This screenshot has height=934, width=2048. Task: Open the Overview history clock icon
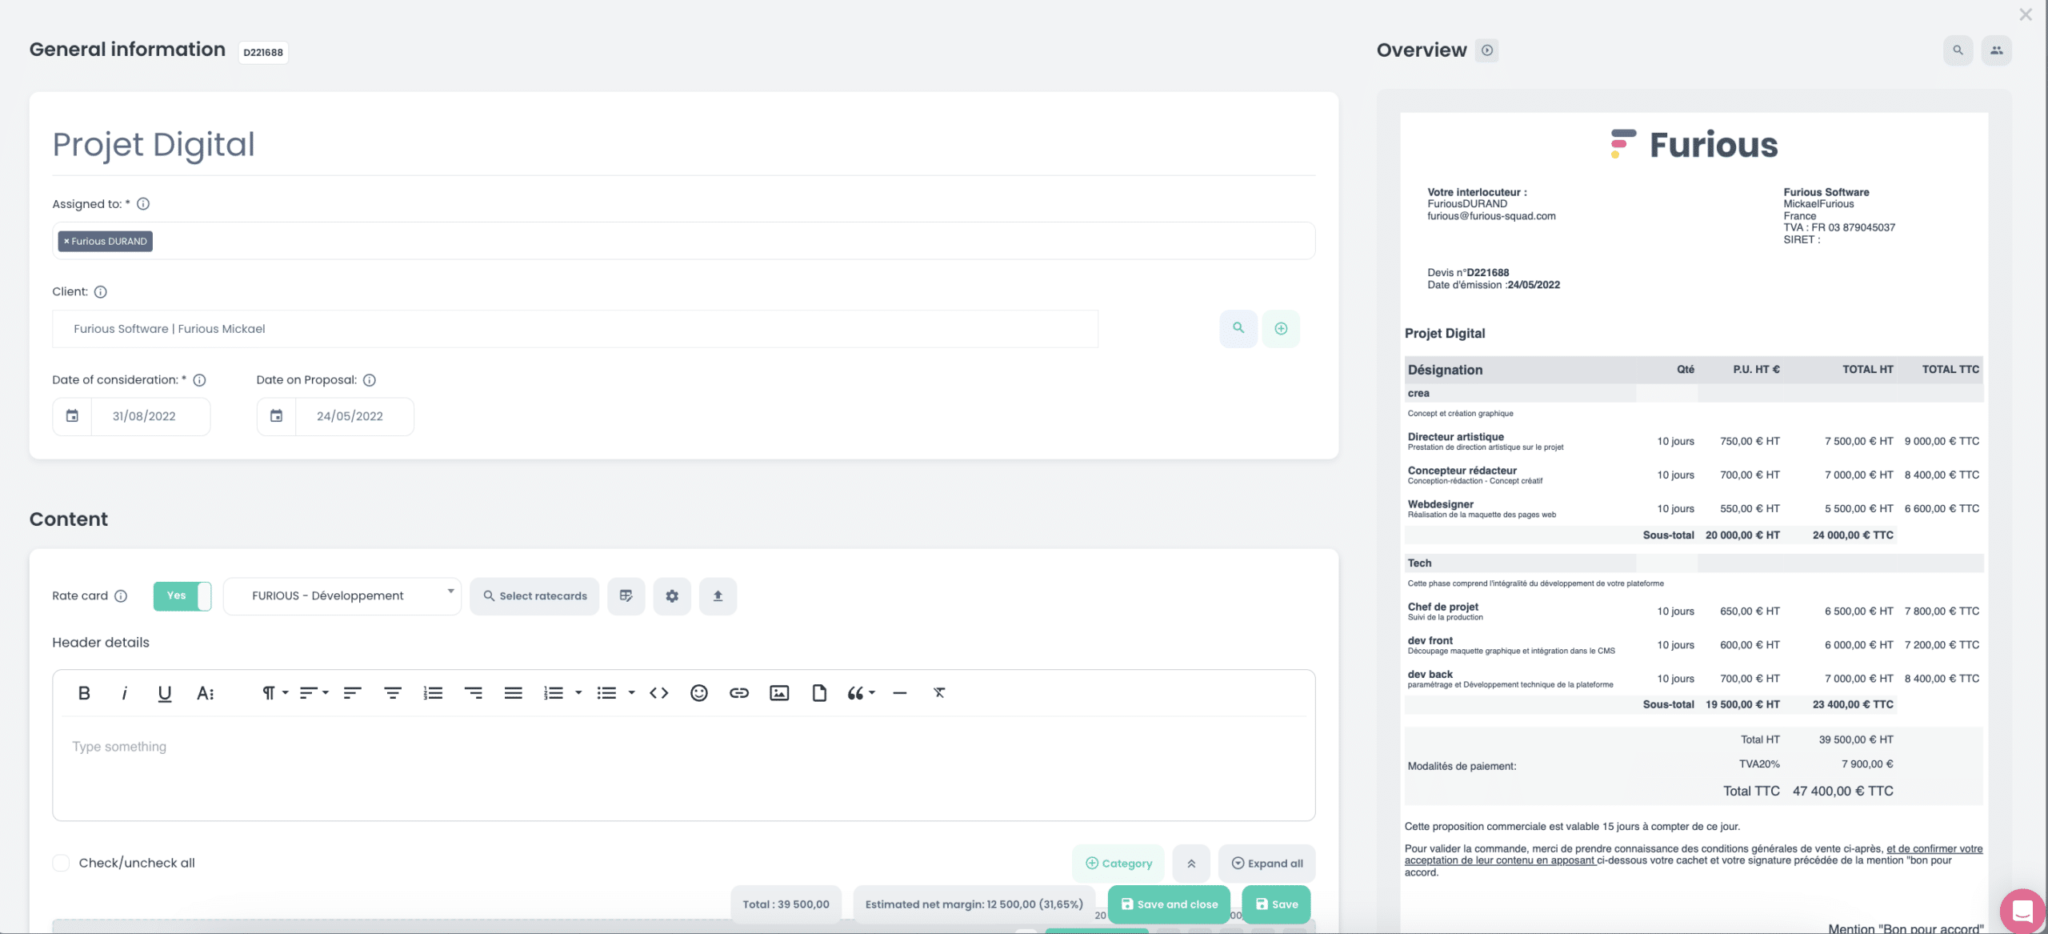point(1487,50)
